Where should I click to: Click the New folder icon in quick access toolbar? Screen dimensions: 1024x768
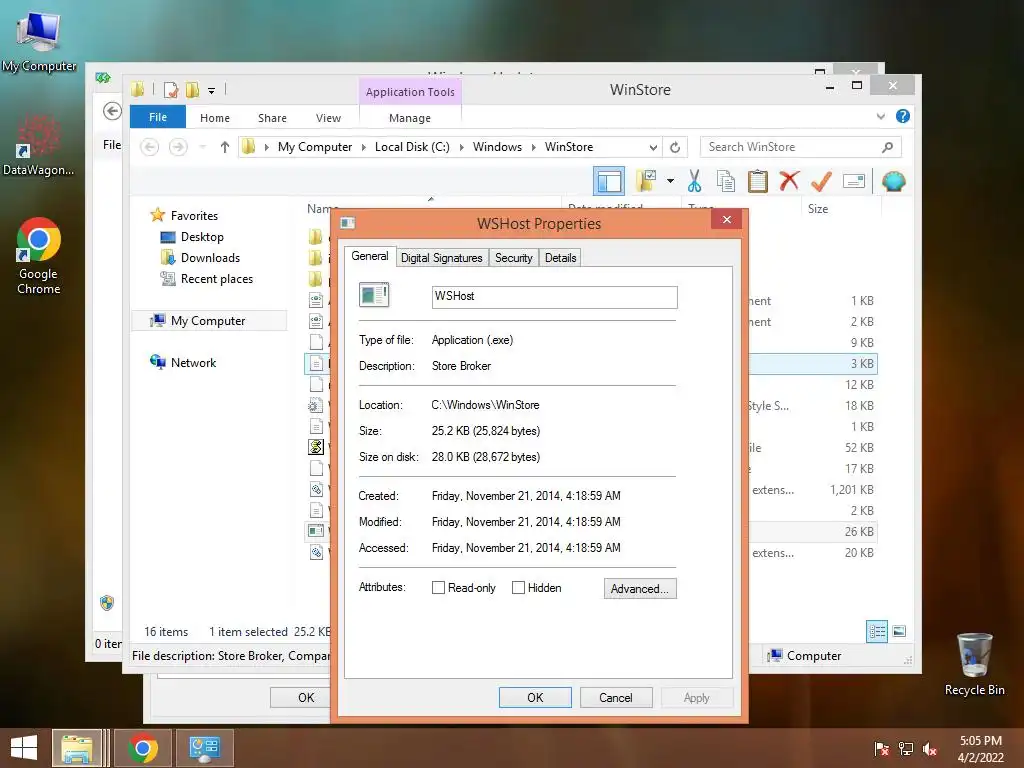click(192, 90)
